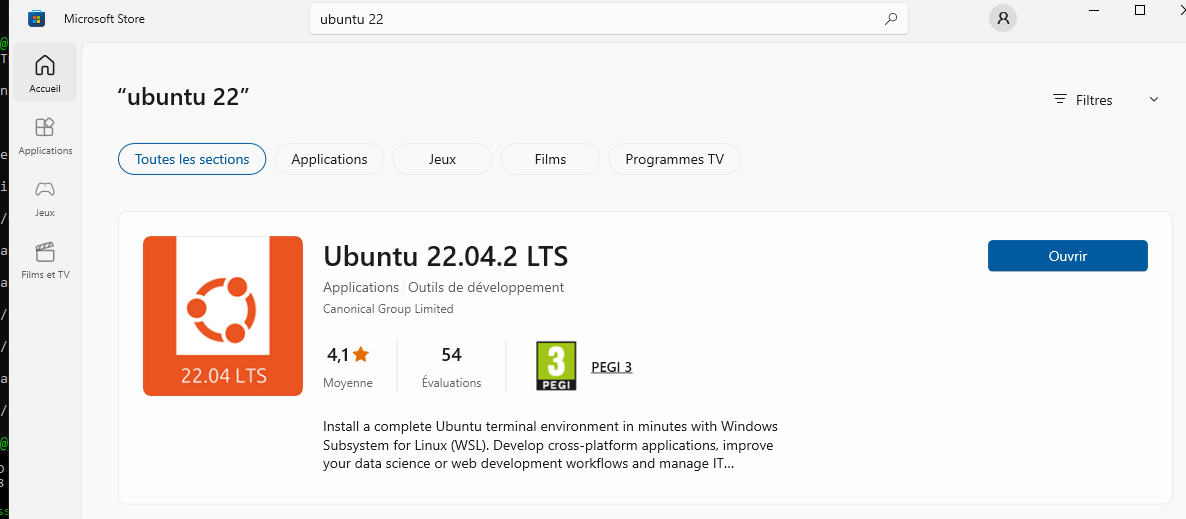Filter results by Jeux
Image resolution: width=1186 pixels, height=519 pixels.
pos(442,159)
